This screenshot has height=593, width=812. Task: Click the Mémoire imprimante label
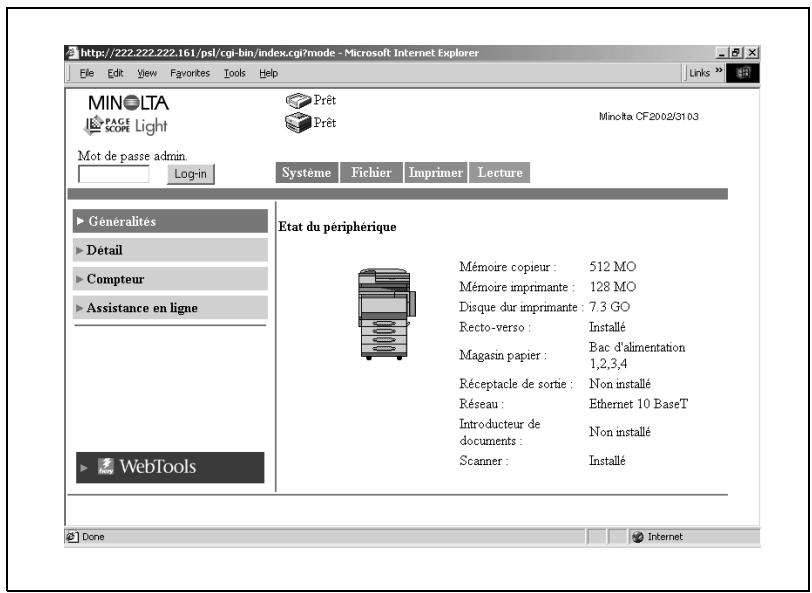(x=517, y=287)
